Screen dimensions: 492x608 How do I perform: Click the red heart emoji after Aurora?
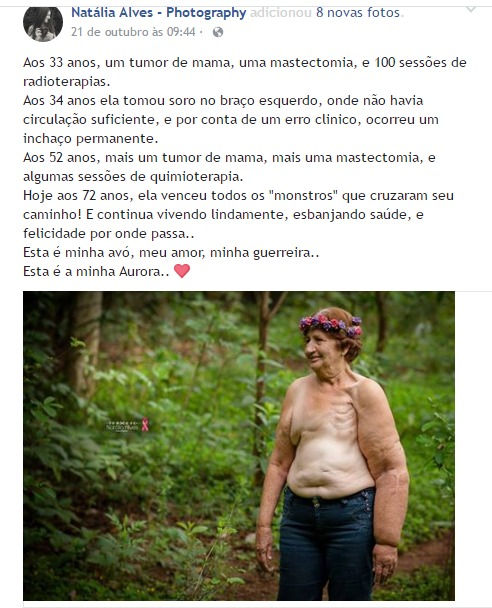182,271
